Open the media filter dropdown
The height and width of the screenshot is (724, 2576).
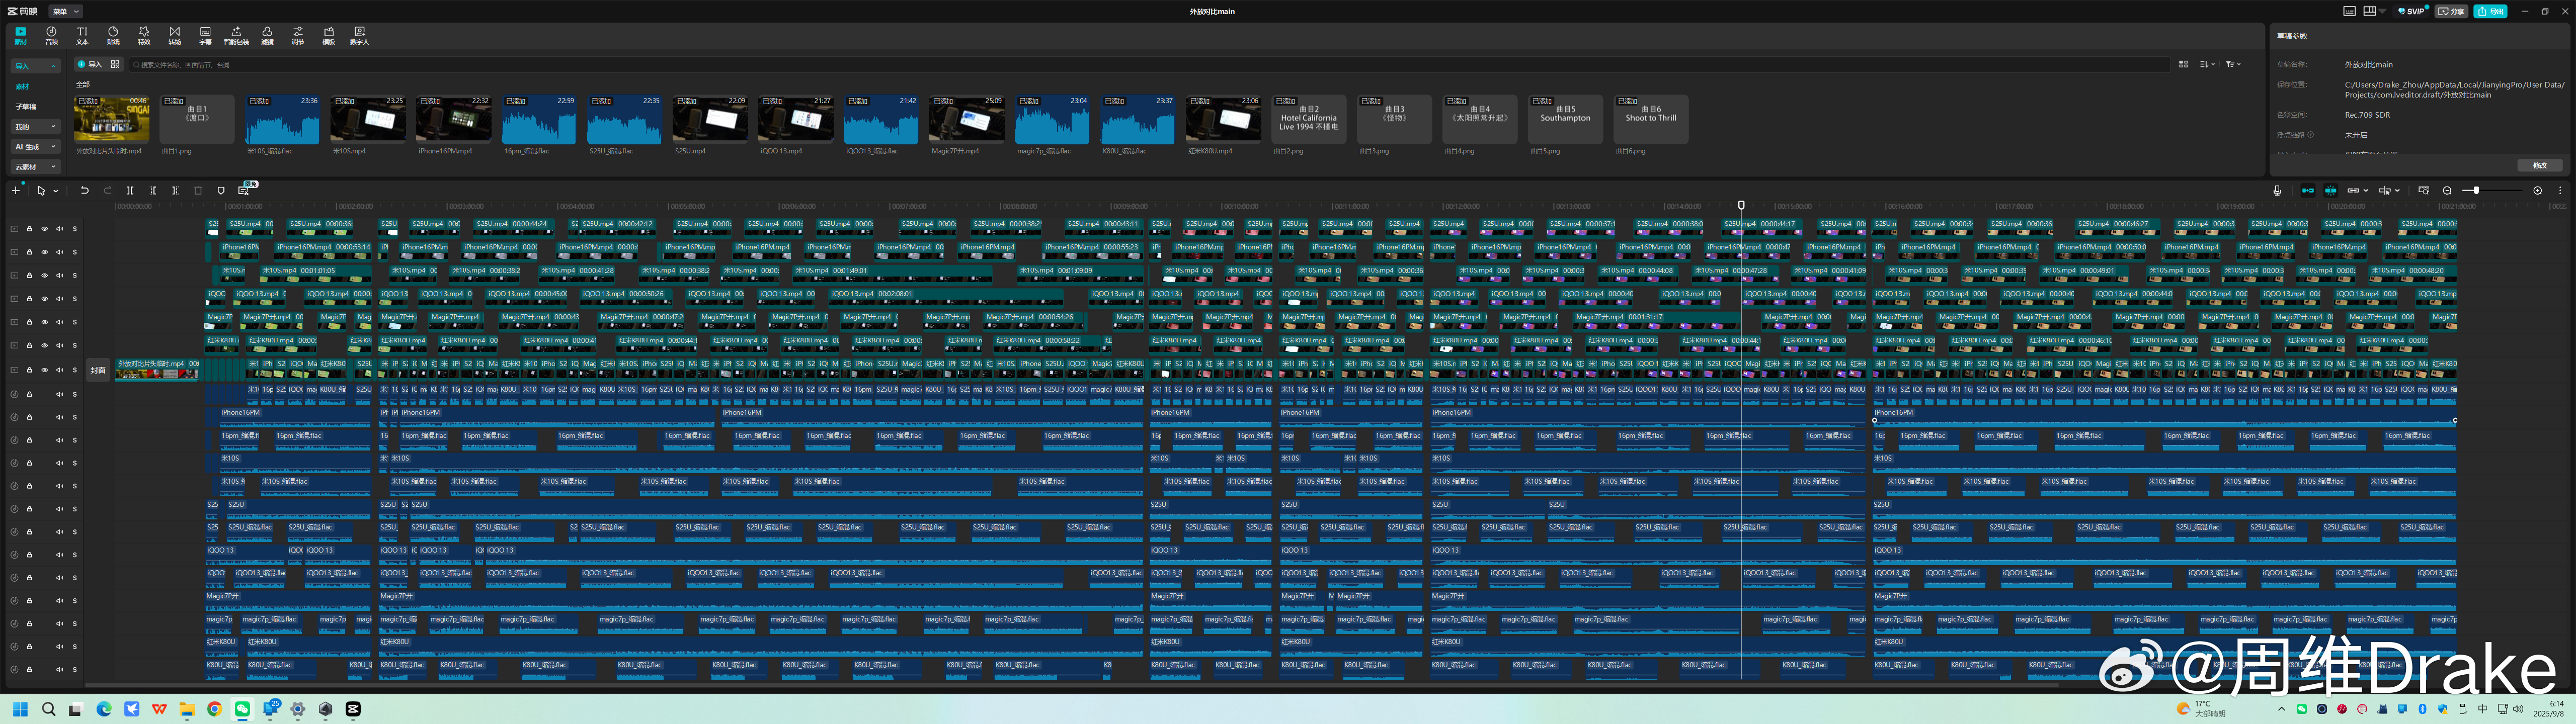pyautogui.click(x=2233, y=64)
